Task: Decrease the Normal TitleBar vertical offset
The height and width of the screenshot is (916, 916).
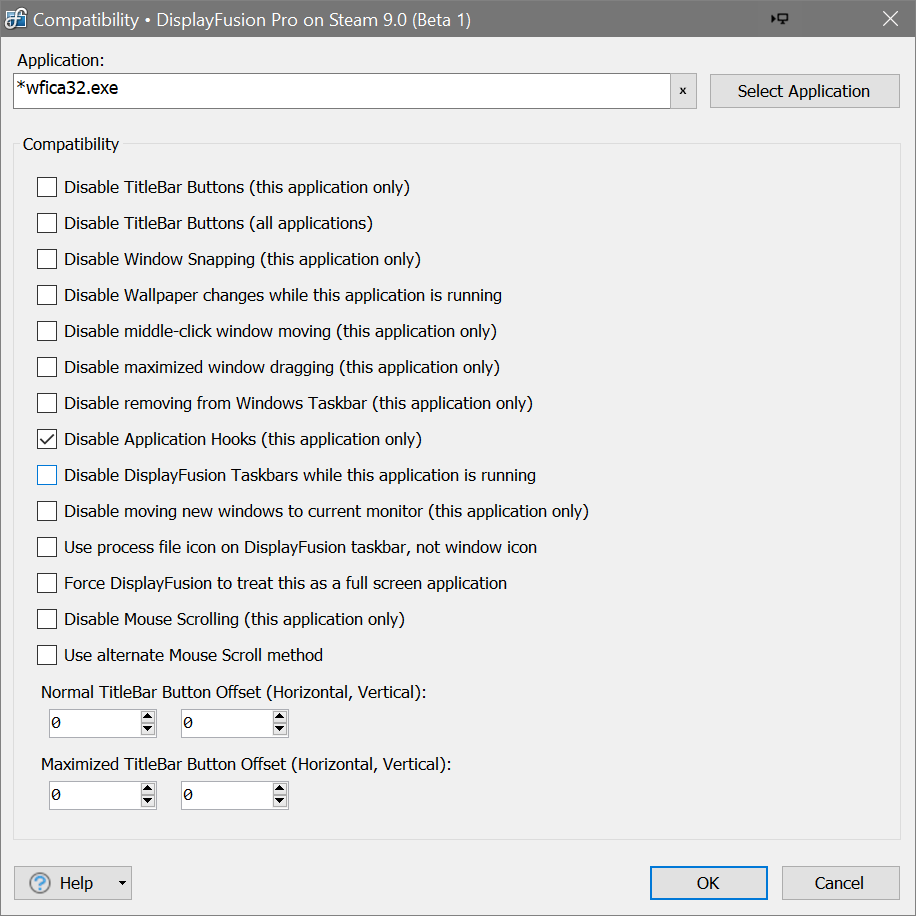Action: 280,729
